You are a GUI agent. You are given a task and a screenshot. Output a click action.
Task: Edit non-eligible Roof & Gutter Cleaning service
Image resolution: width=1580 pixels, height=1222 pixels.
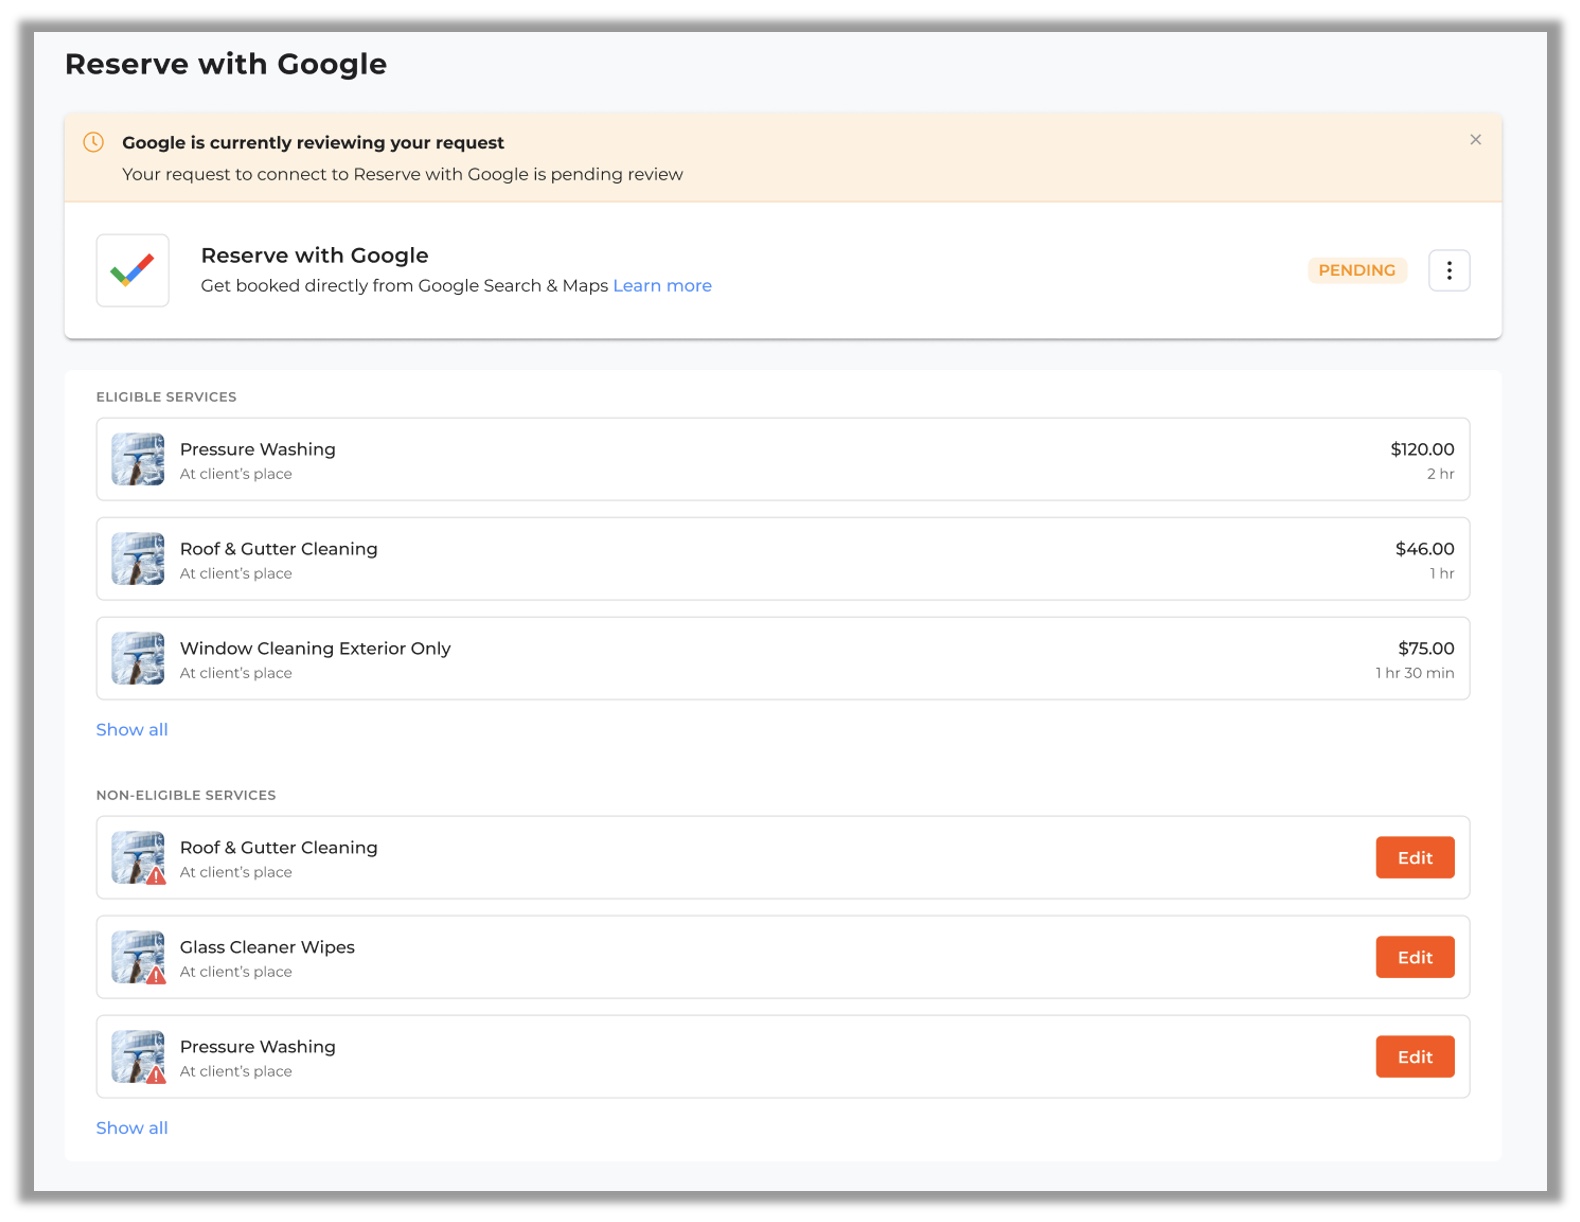point(1415,858)
